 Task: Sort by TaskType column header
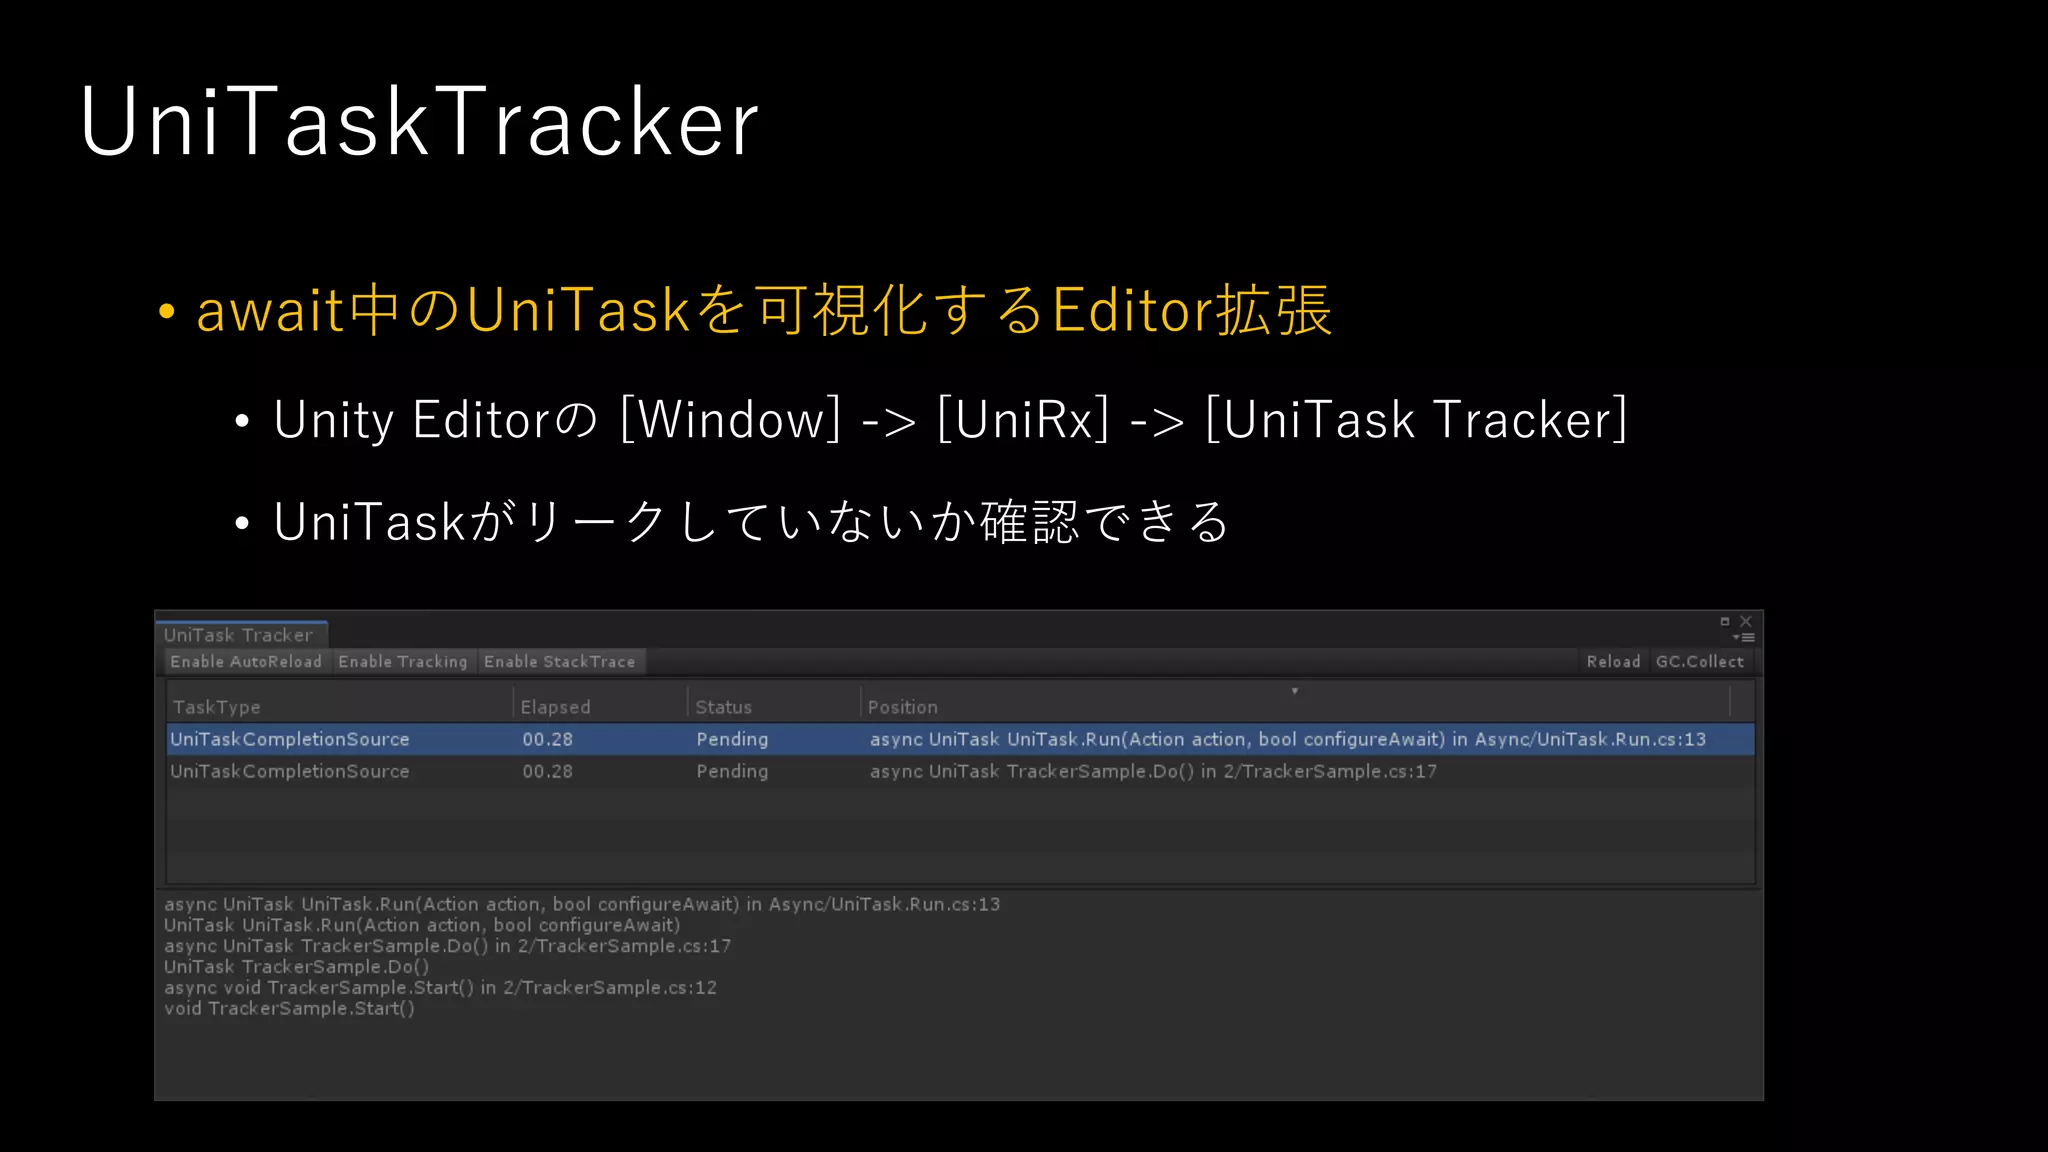coord(339,706)
